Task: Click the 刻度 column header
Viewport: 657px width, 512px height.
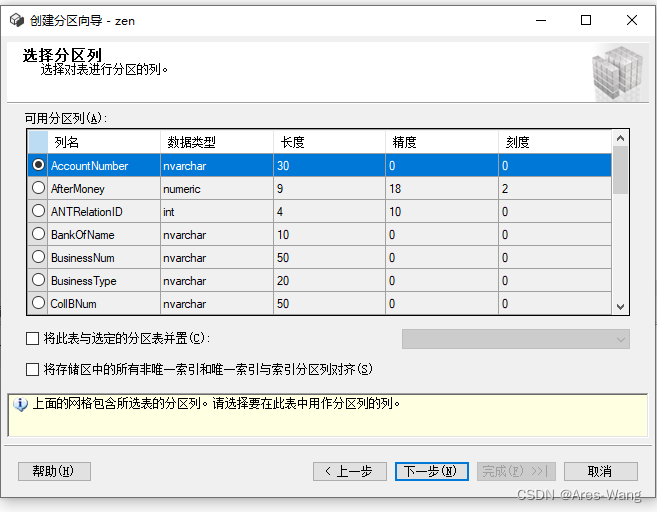Action: (x=555, y=142)
